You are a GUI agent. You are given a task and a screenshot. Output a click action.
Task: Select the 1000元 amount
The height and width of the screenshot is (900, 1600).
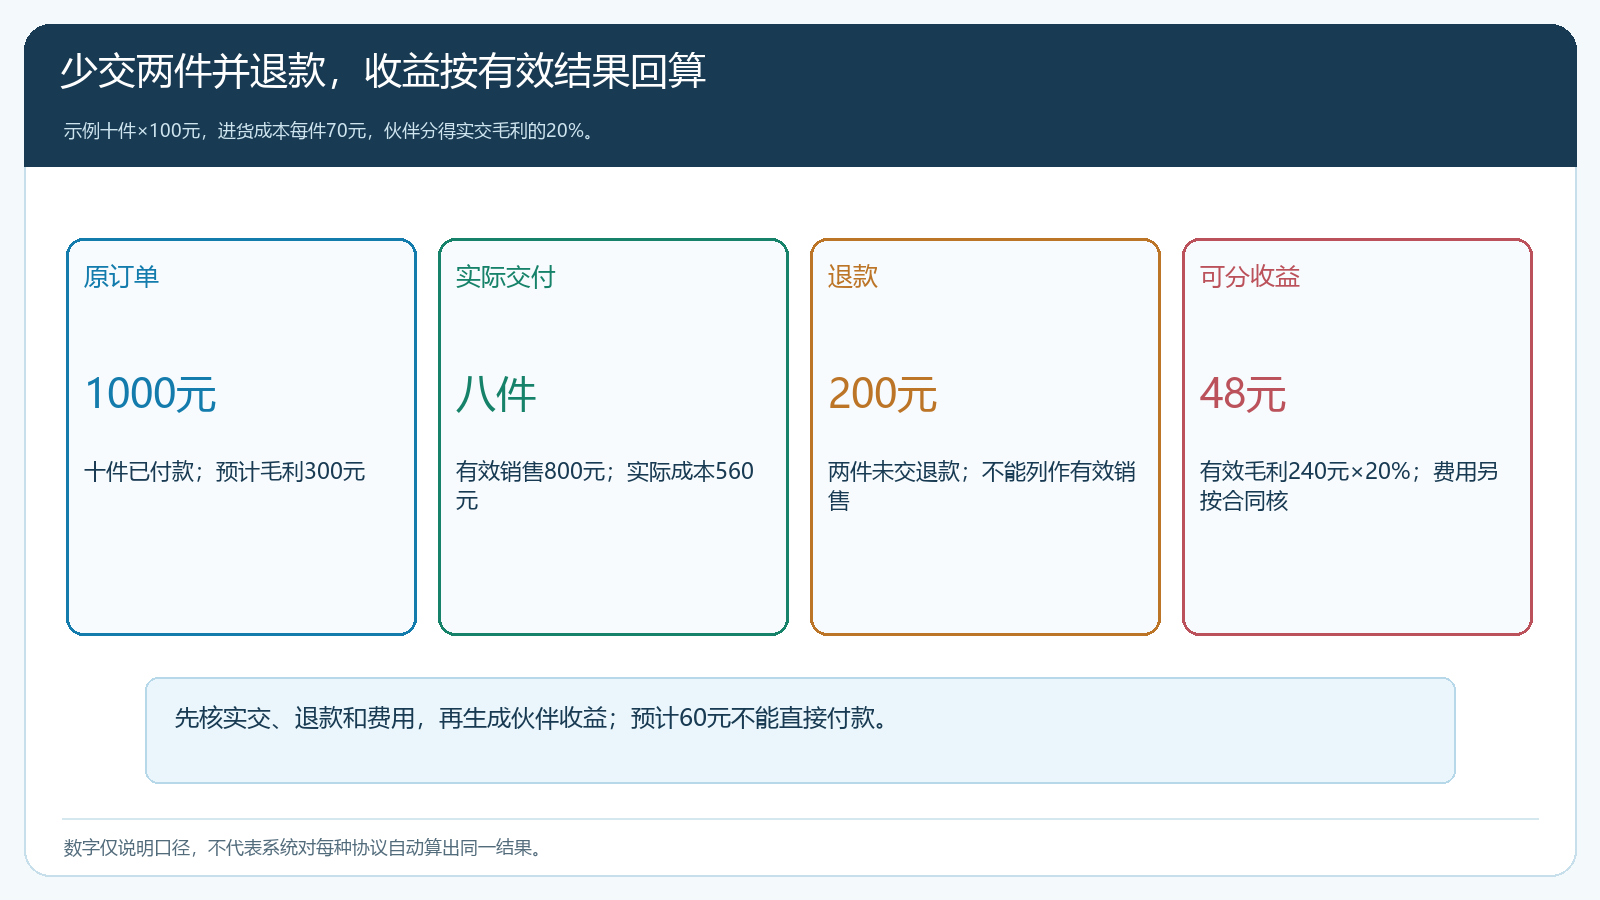pyautogui.click(x=151, y=394)
